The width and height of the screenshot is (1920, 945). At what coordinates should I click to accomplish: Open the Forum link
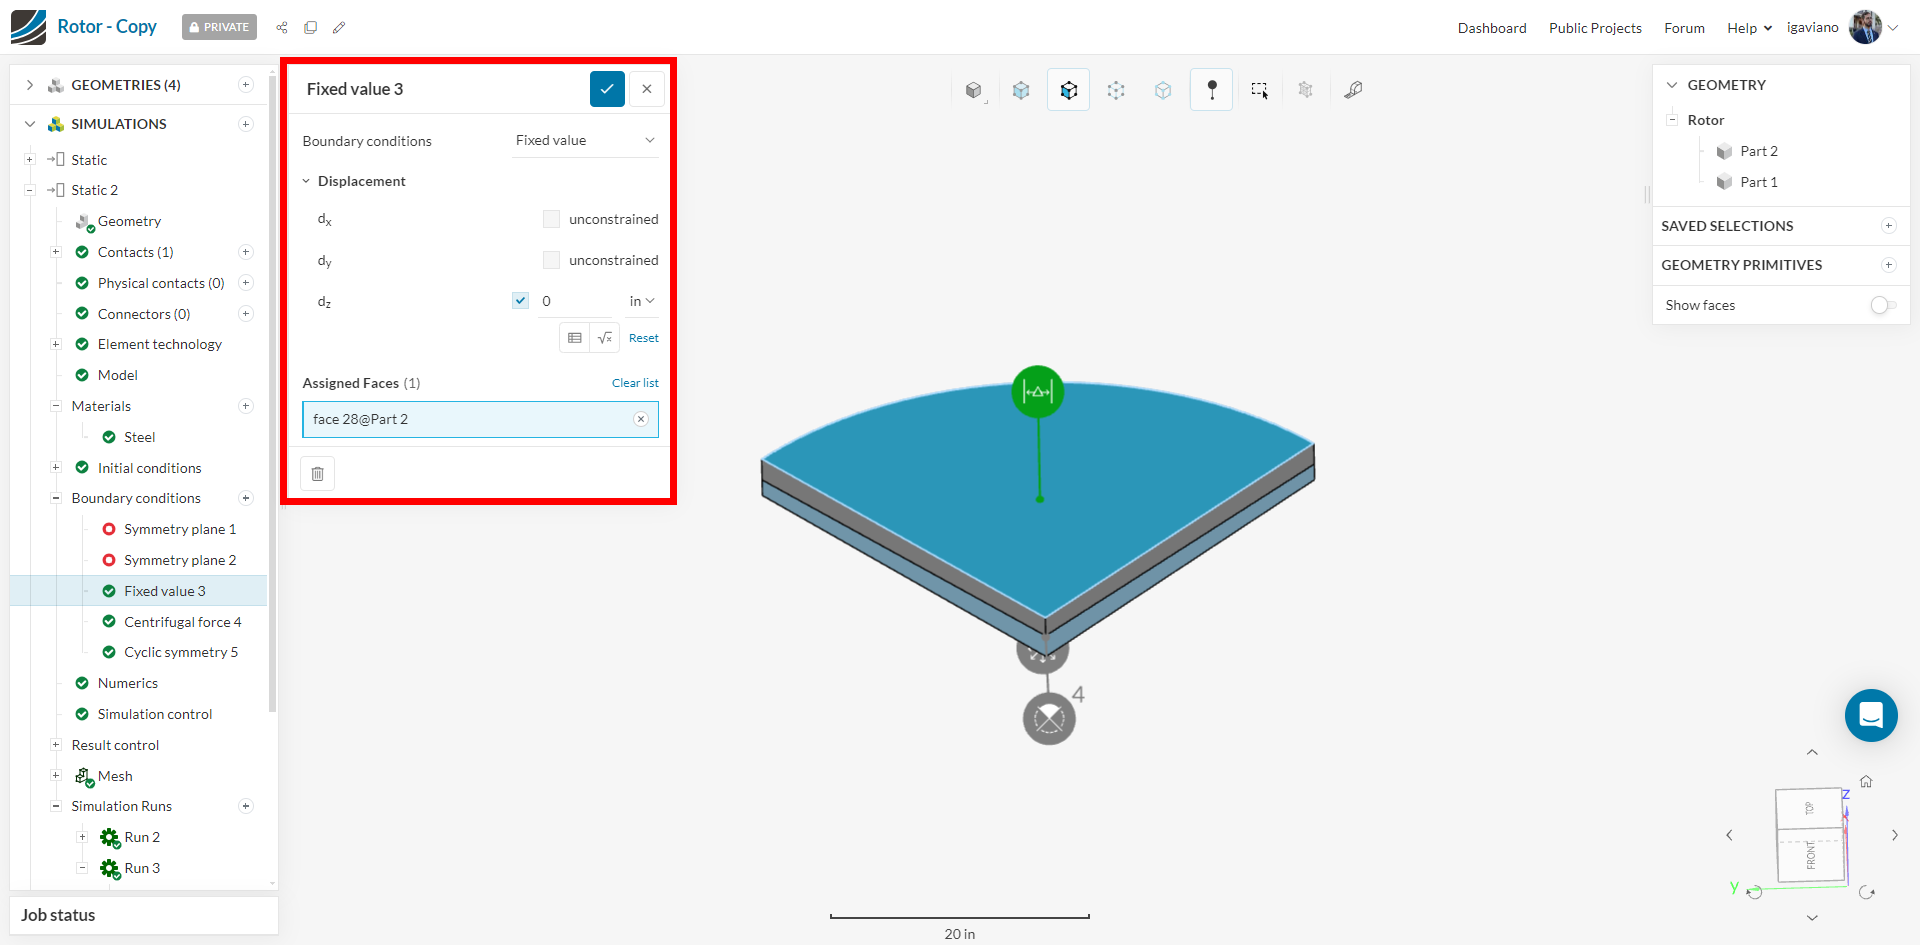(x=1684, y=28)
